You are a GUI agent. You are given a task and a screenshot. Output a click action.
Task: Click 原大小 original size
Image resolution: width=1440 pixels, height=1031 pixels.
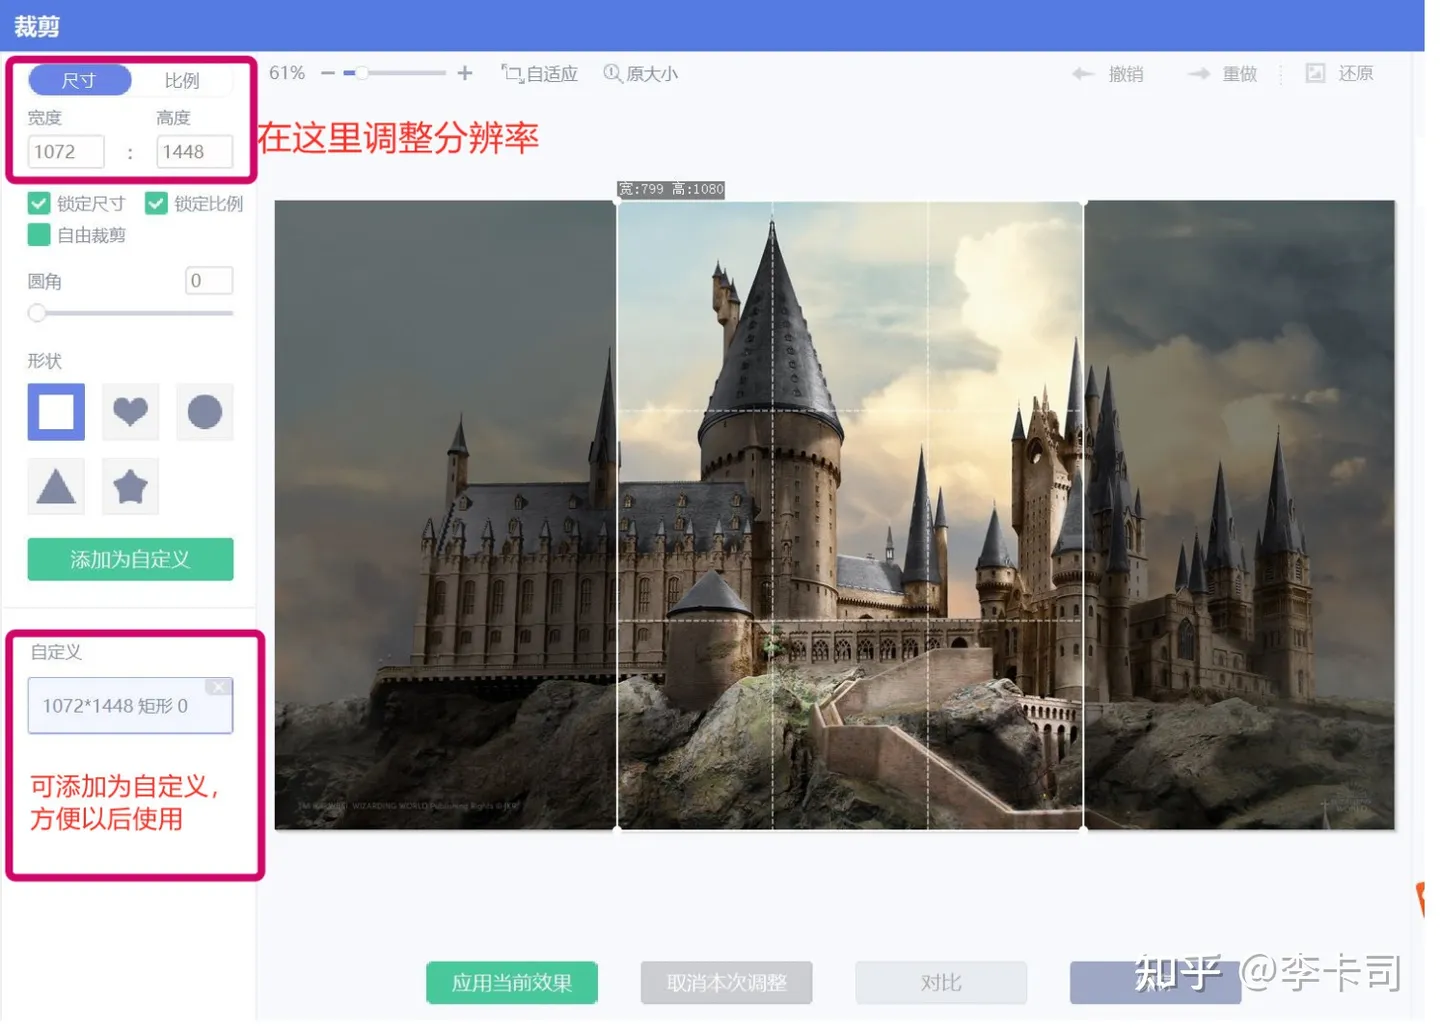(641, 74)
